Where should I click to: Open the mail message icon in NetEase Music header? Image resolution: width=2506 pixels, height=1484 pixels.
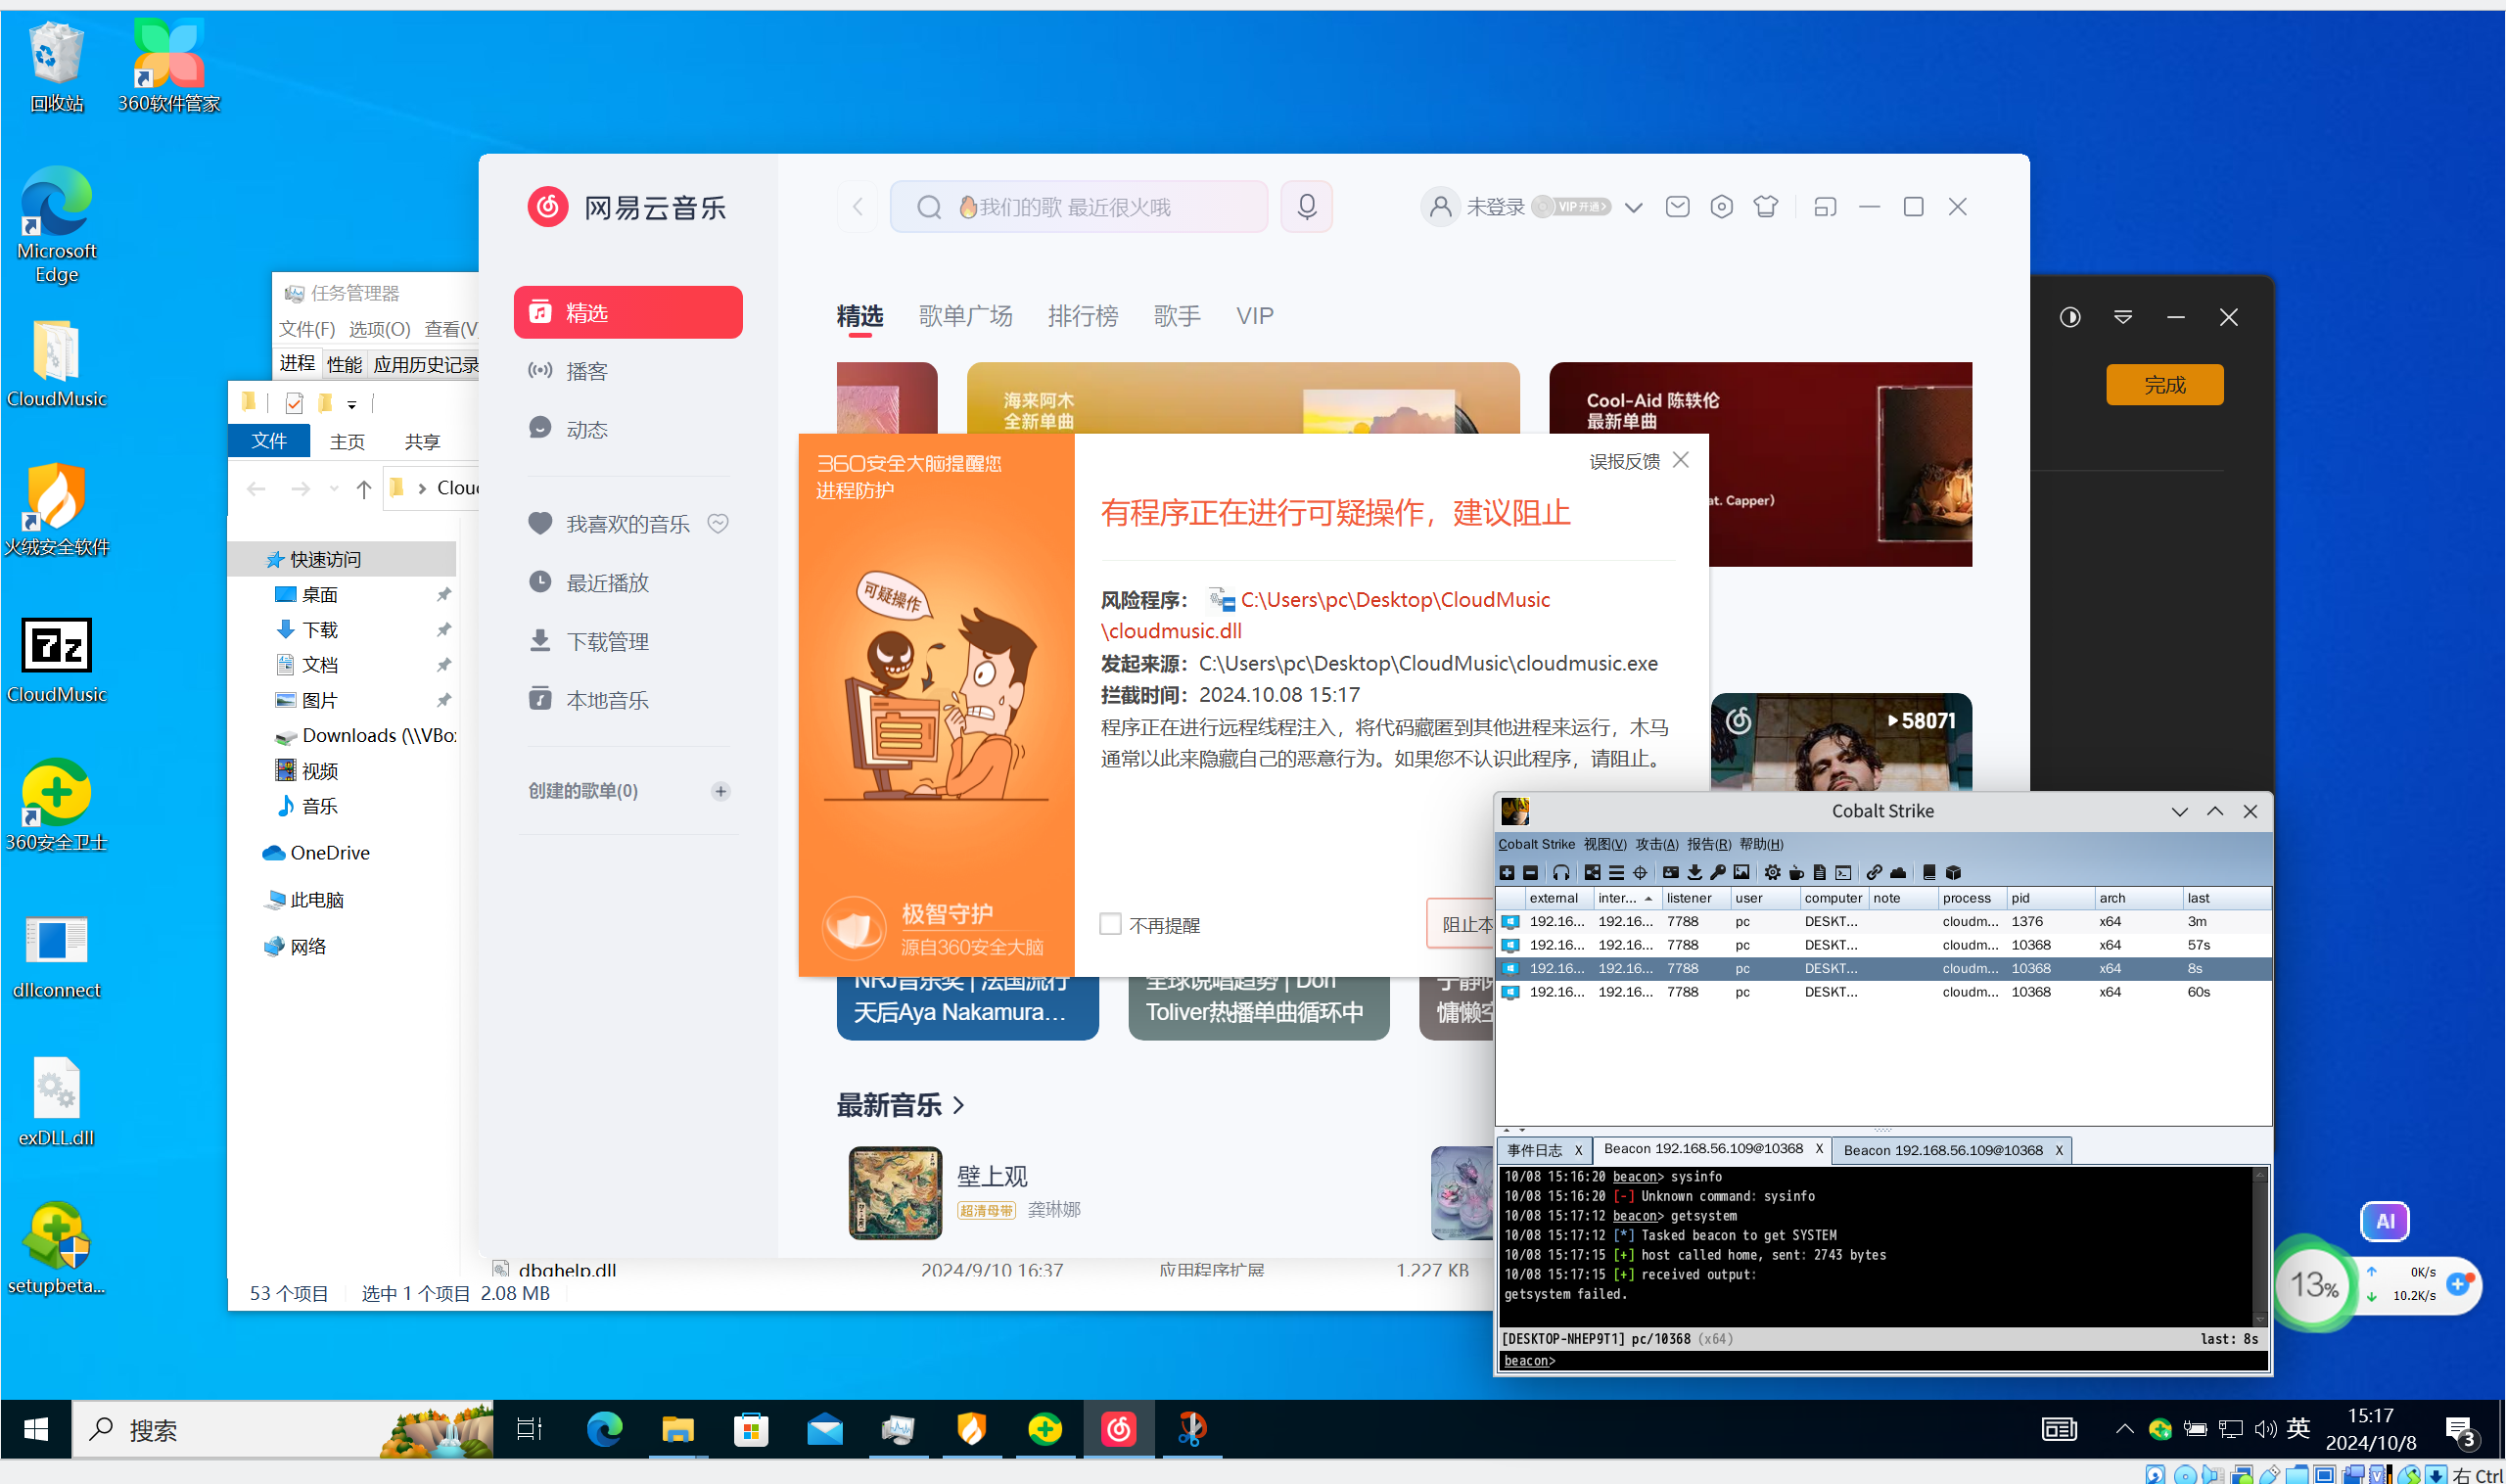[1677, 206]
